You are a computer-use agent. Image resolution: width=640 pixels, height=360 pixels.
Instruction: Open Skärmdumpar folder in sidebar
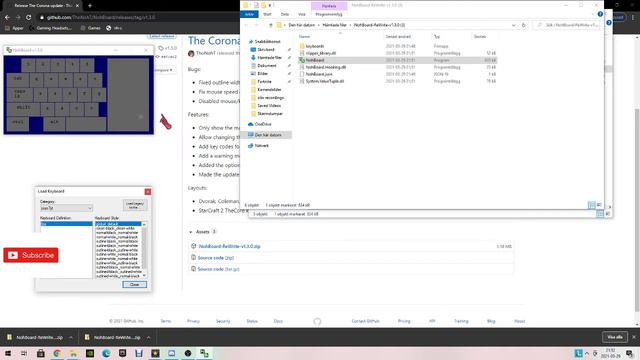270,113
